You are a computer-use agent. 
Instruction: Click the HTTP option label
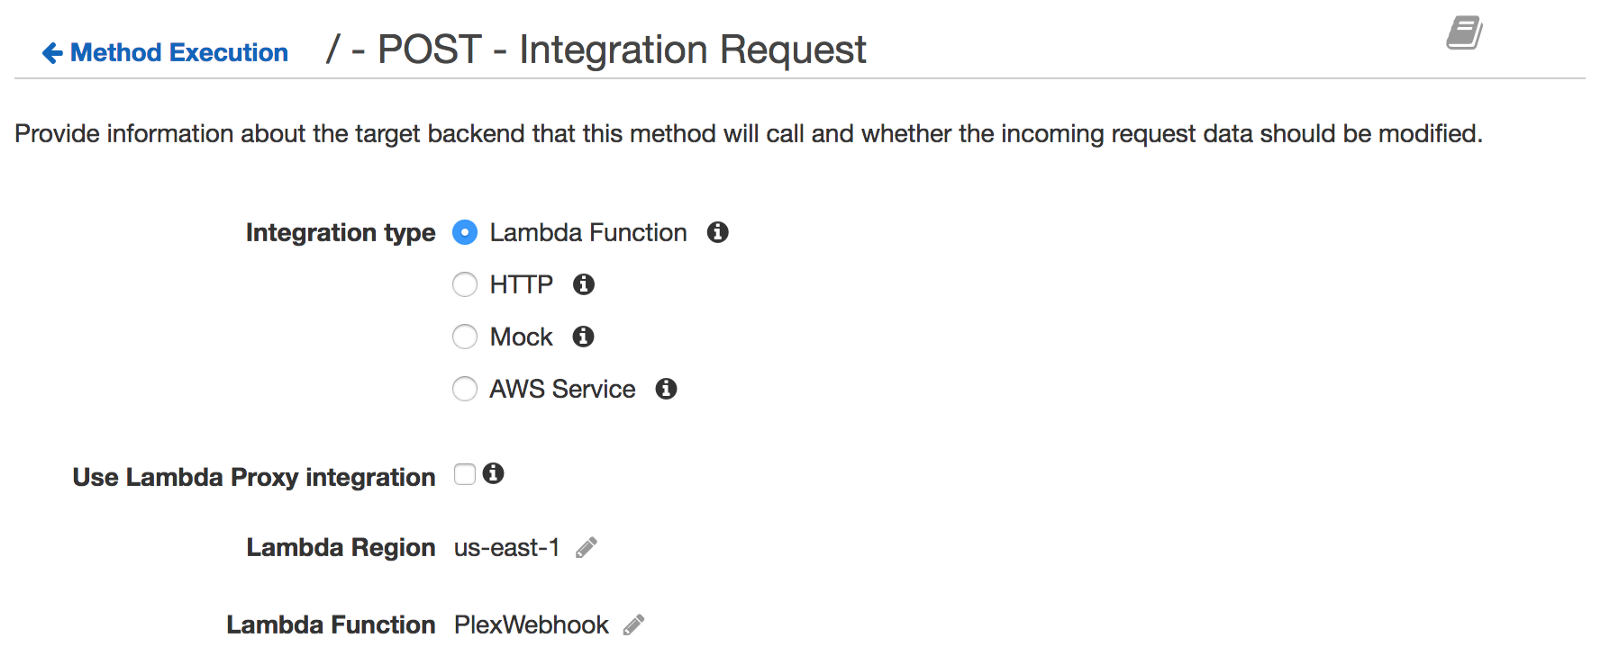coord(521,285)
